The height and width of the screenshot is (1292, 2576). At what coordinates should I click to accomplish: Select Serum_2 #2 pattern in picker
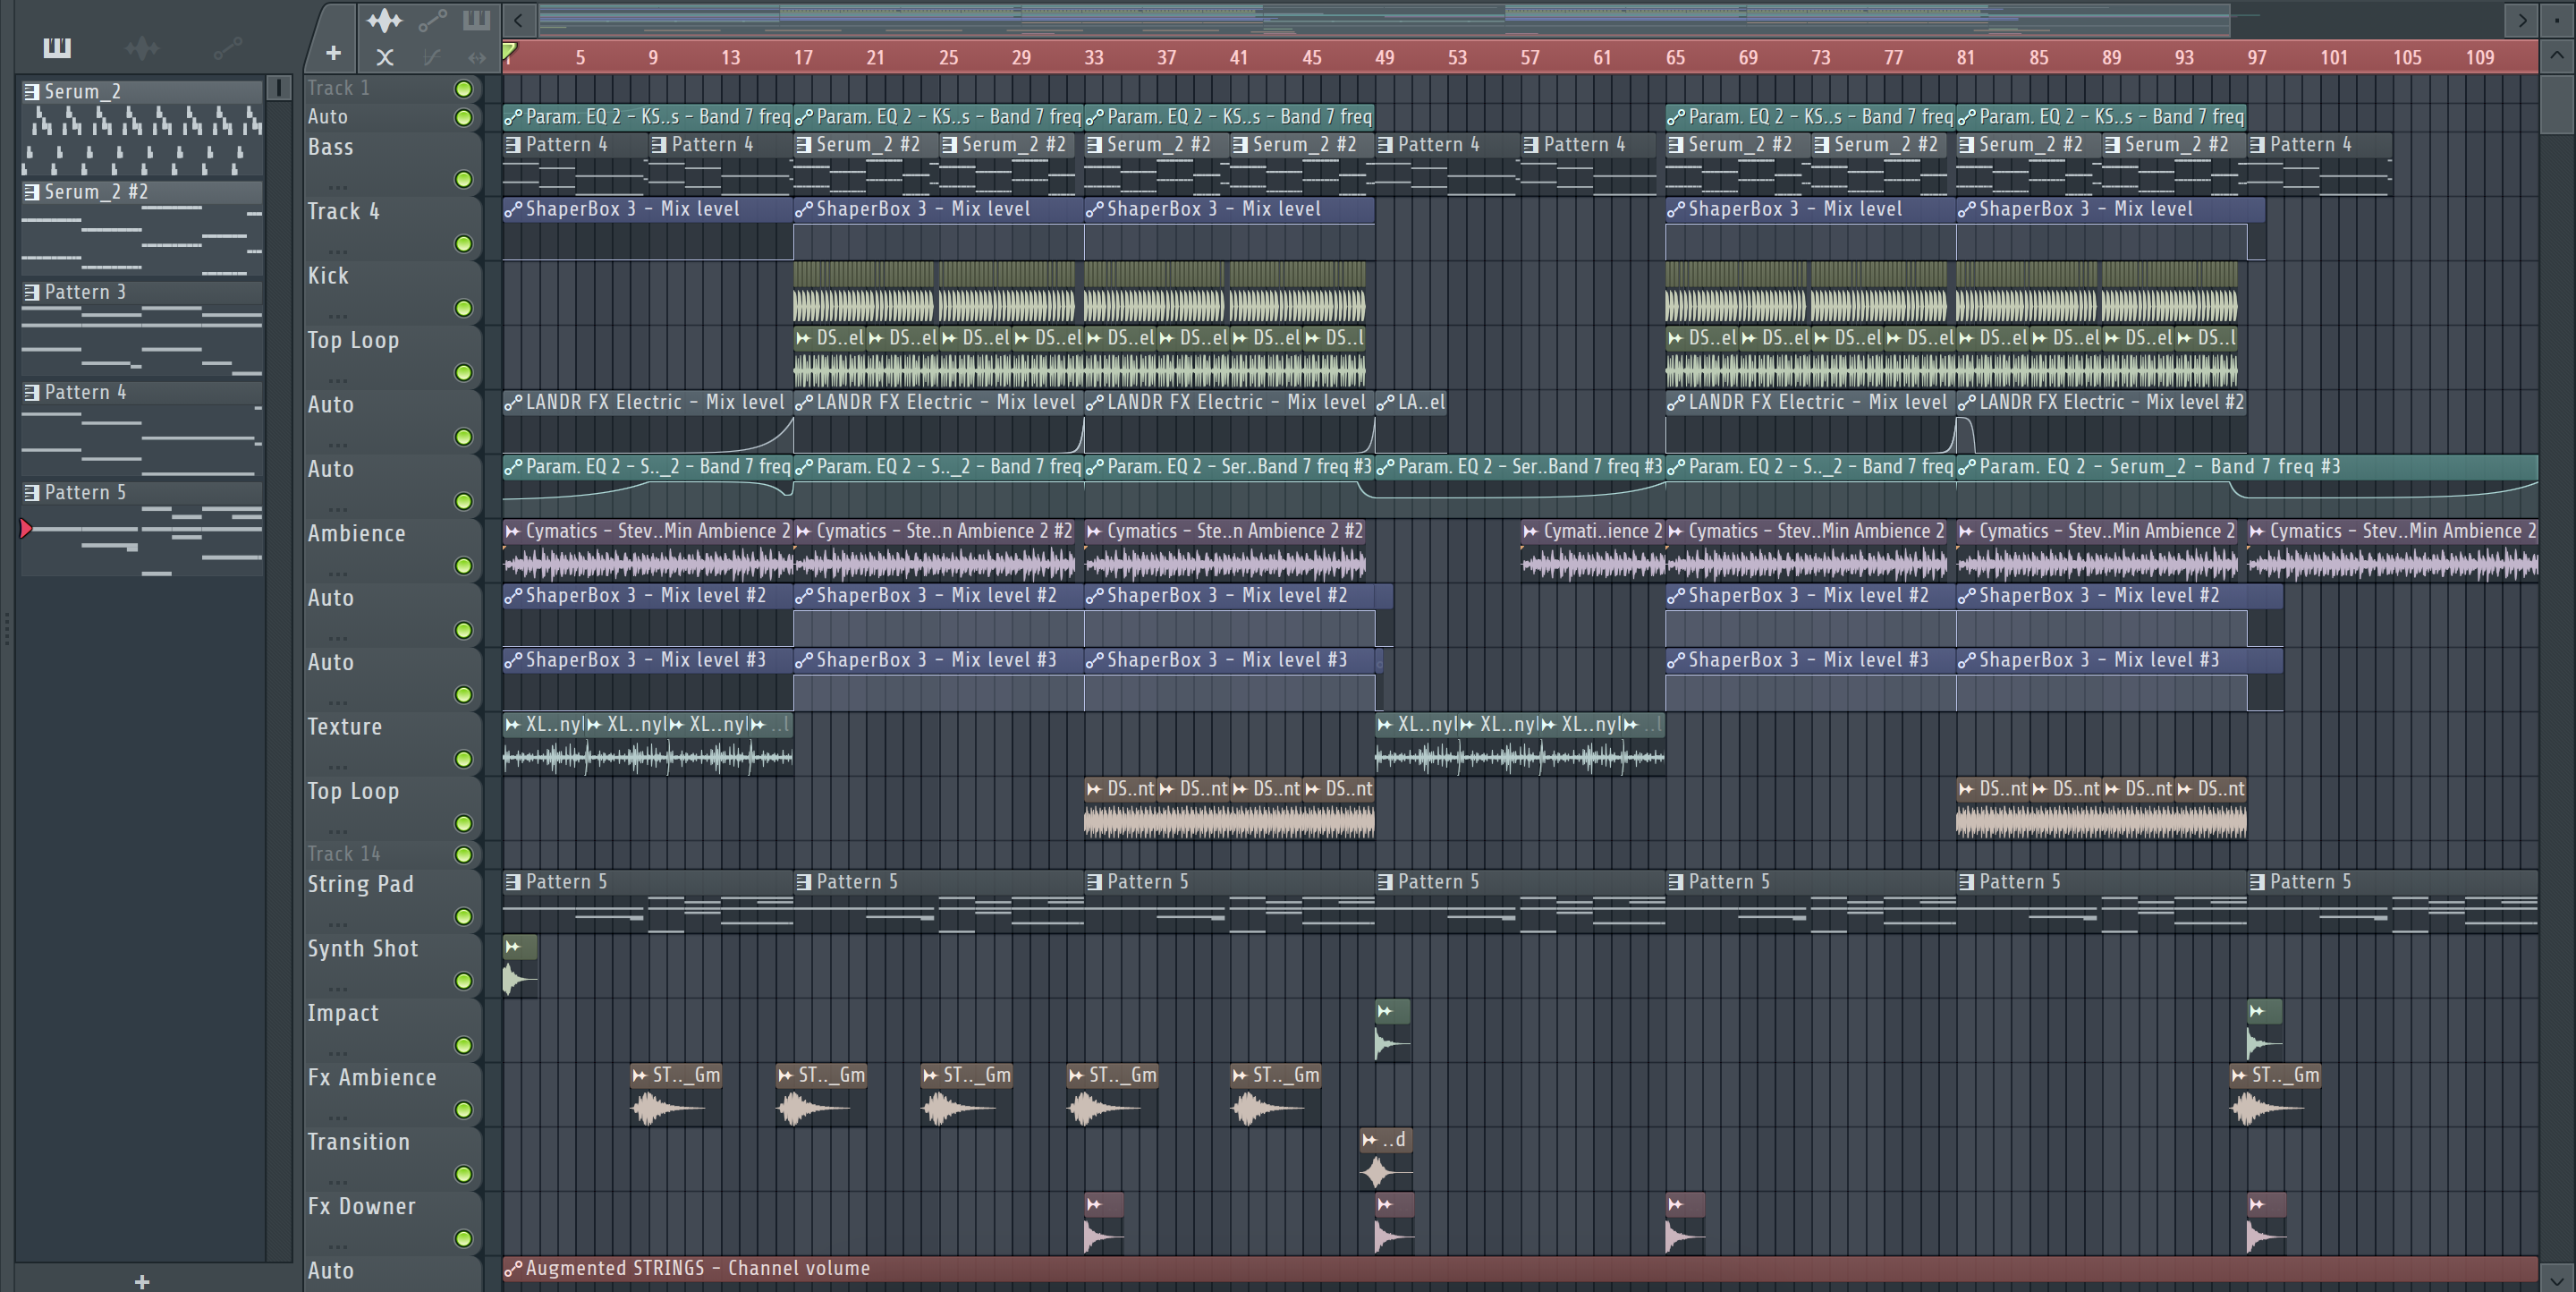[95, 192]
